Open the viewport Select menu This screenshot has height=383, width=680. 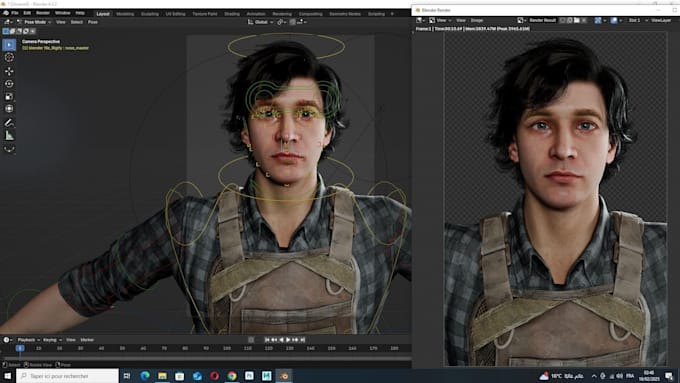77,22
